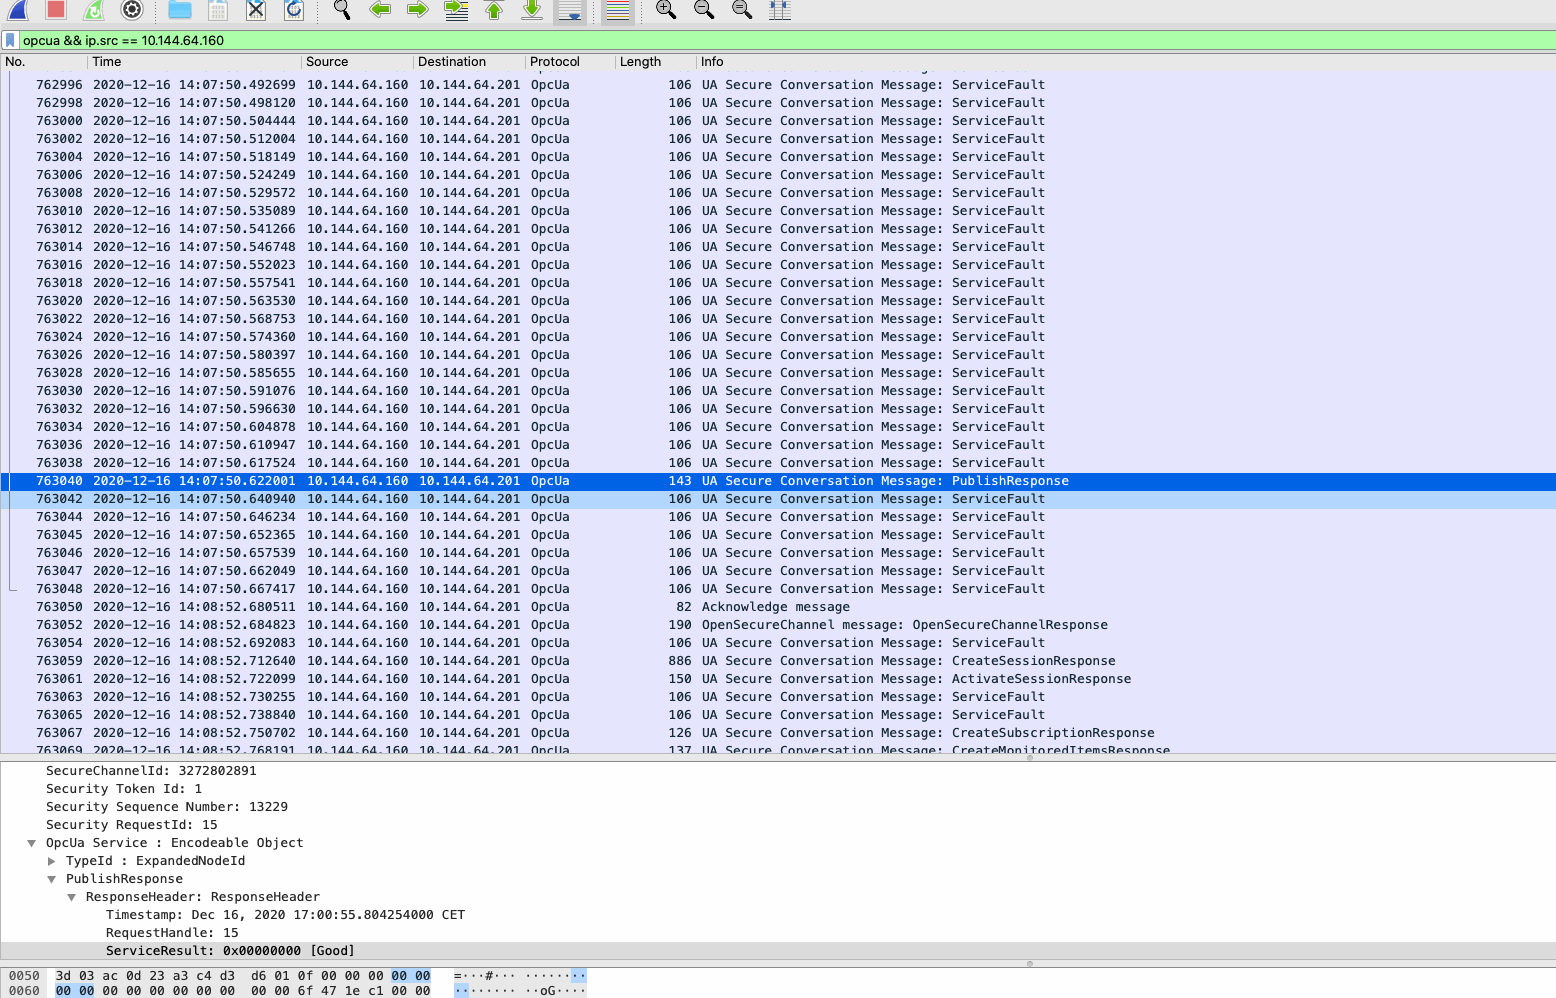Open capture options via the gear icon
This screenshot has width=1556, height=998.
131,11
